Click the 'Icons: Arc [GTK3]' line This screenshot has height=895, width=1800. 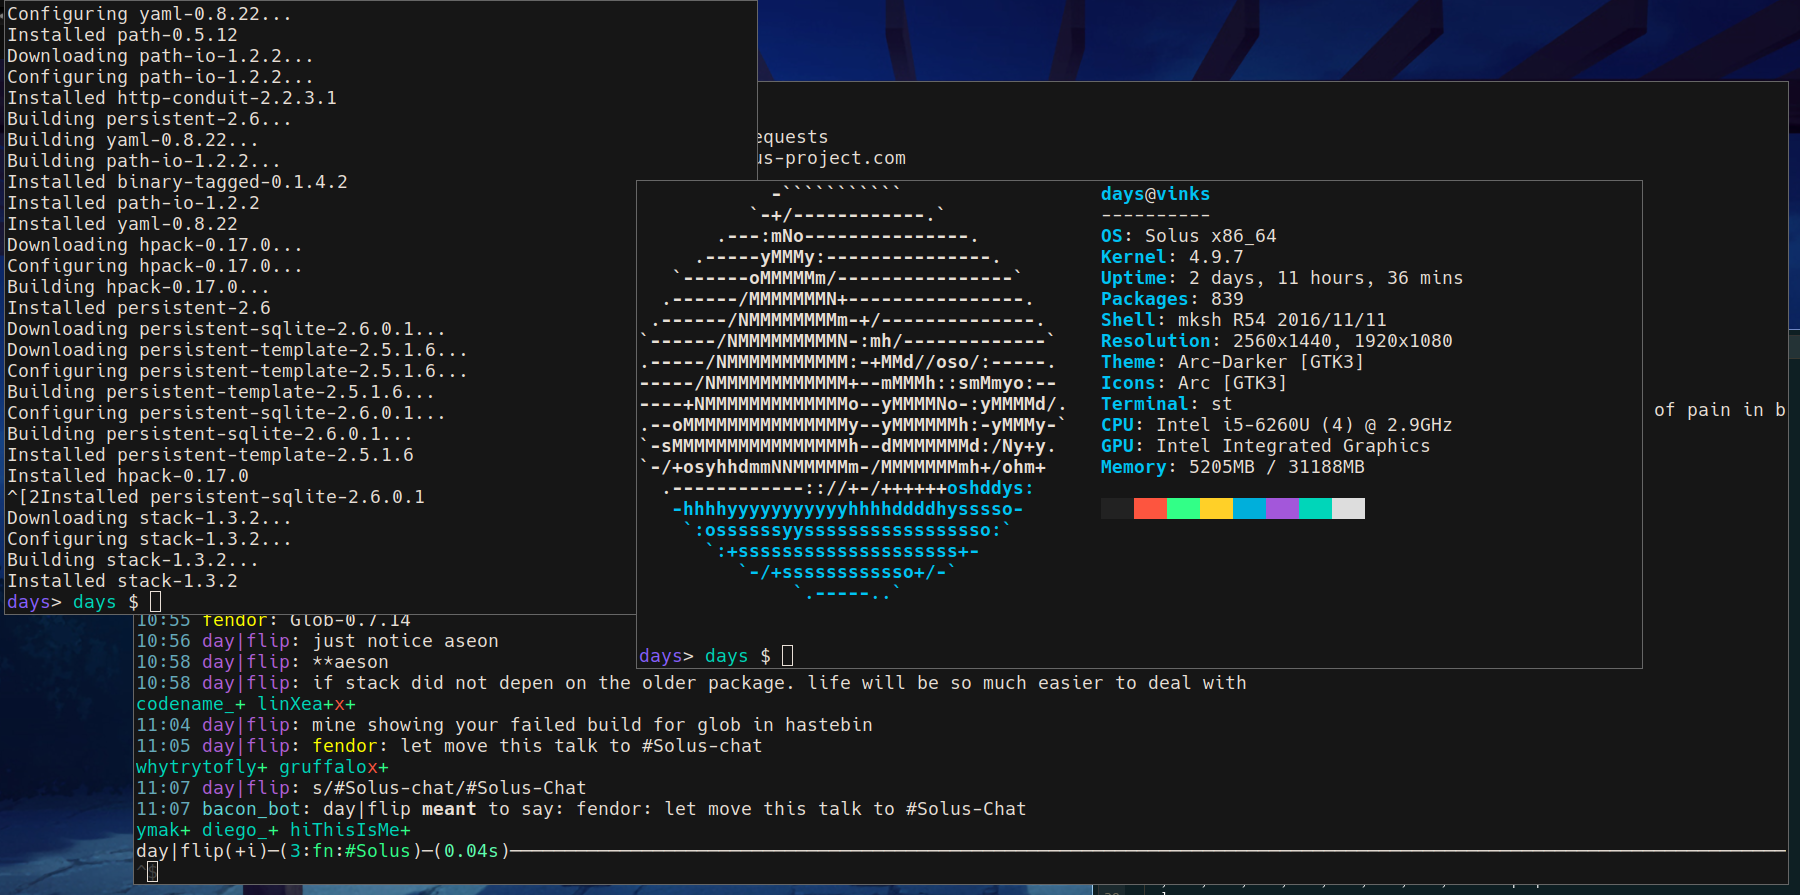coord(1194,383)
